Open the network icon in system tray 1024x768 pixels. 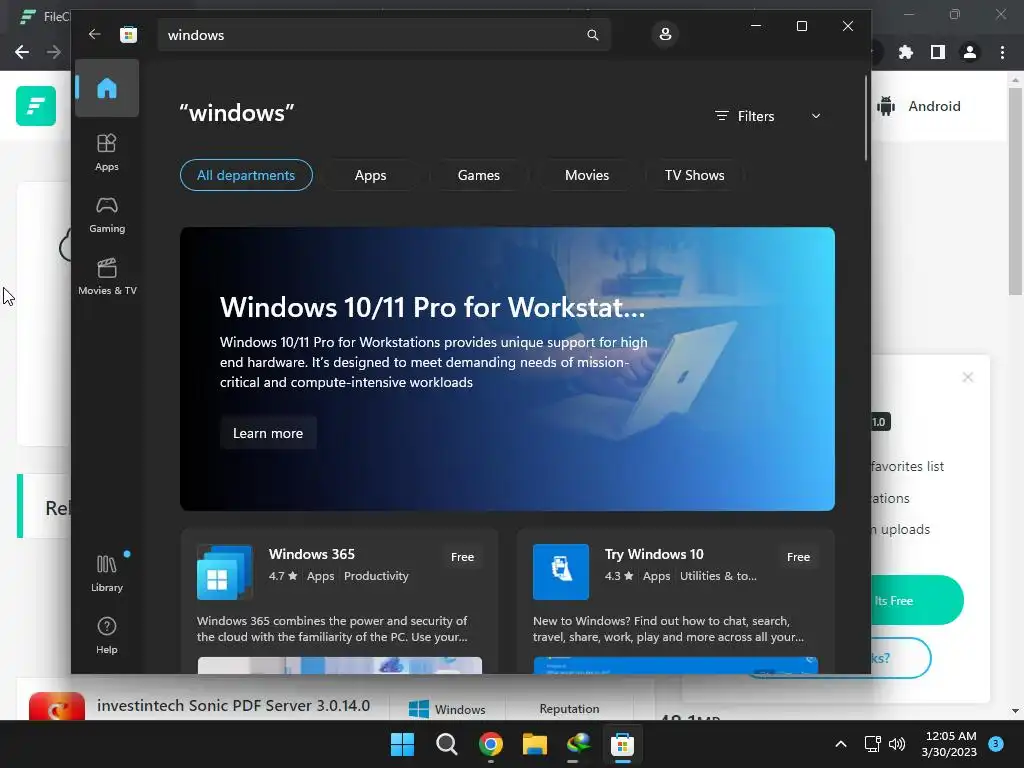pos(872,744)
